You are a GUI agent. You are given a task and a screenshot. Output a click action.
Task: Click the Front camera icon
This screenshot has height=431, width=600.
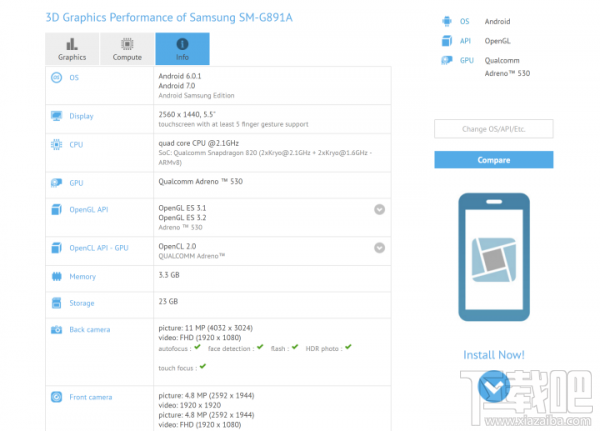(56, 397)
